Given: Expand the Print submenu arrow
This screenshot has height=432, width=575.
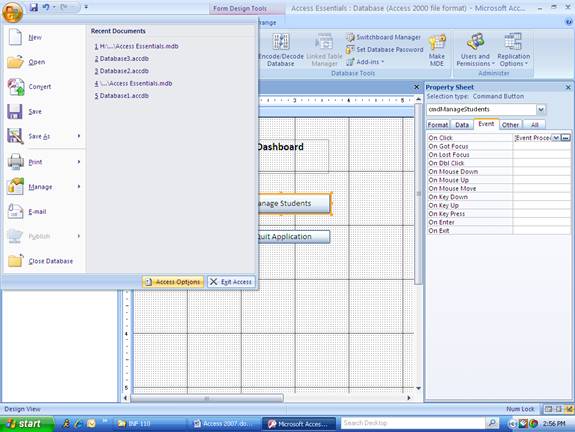Looking at the screenshot, I should point(79,162).
